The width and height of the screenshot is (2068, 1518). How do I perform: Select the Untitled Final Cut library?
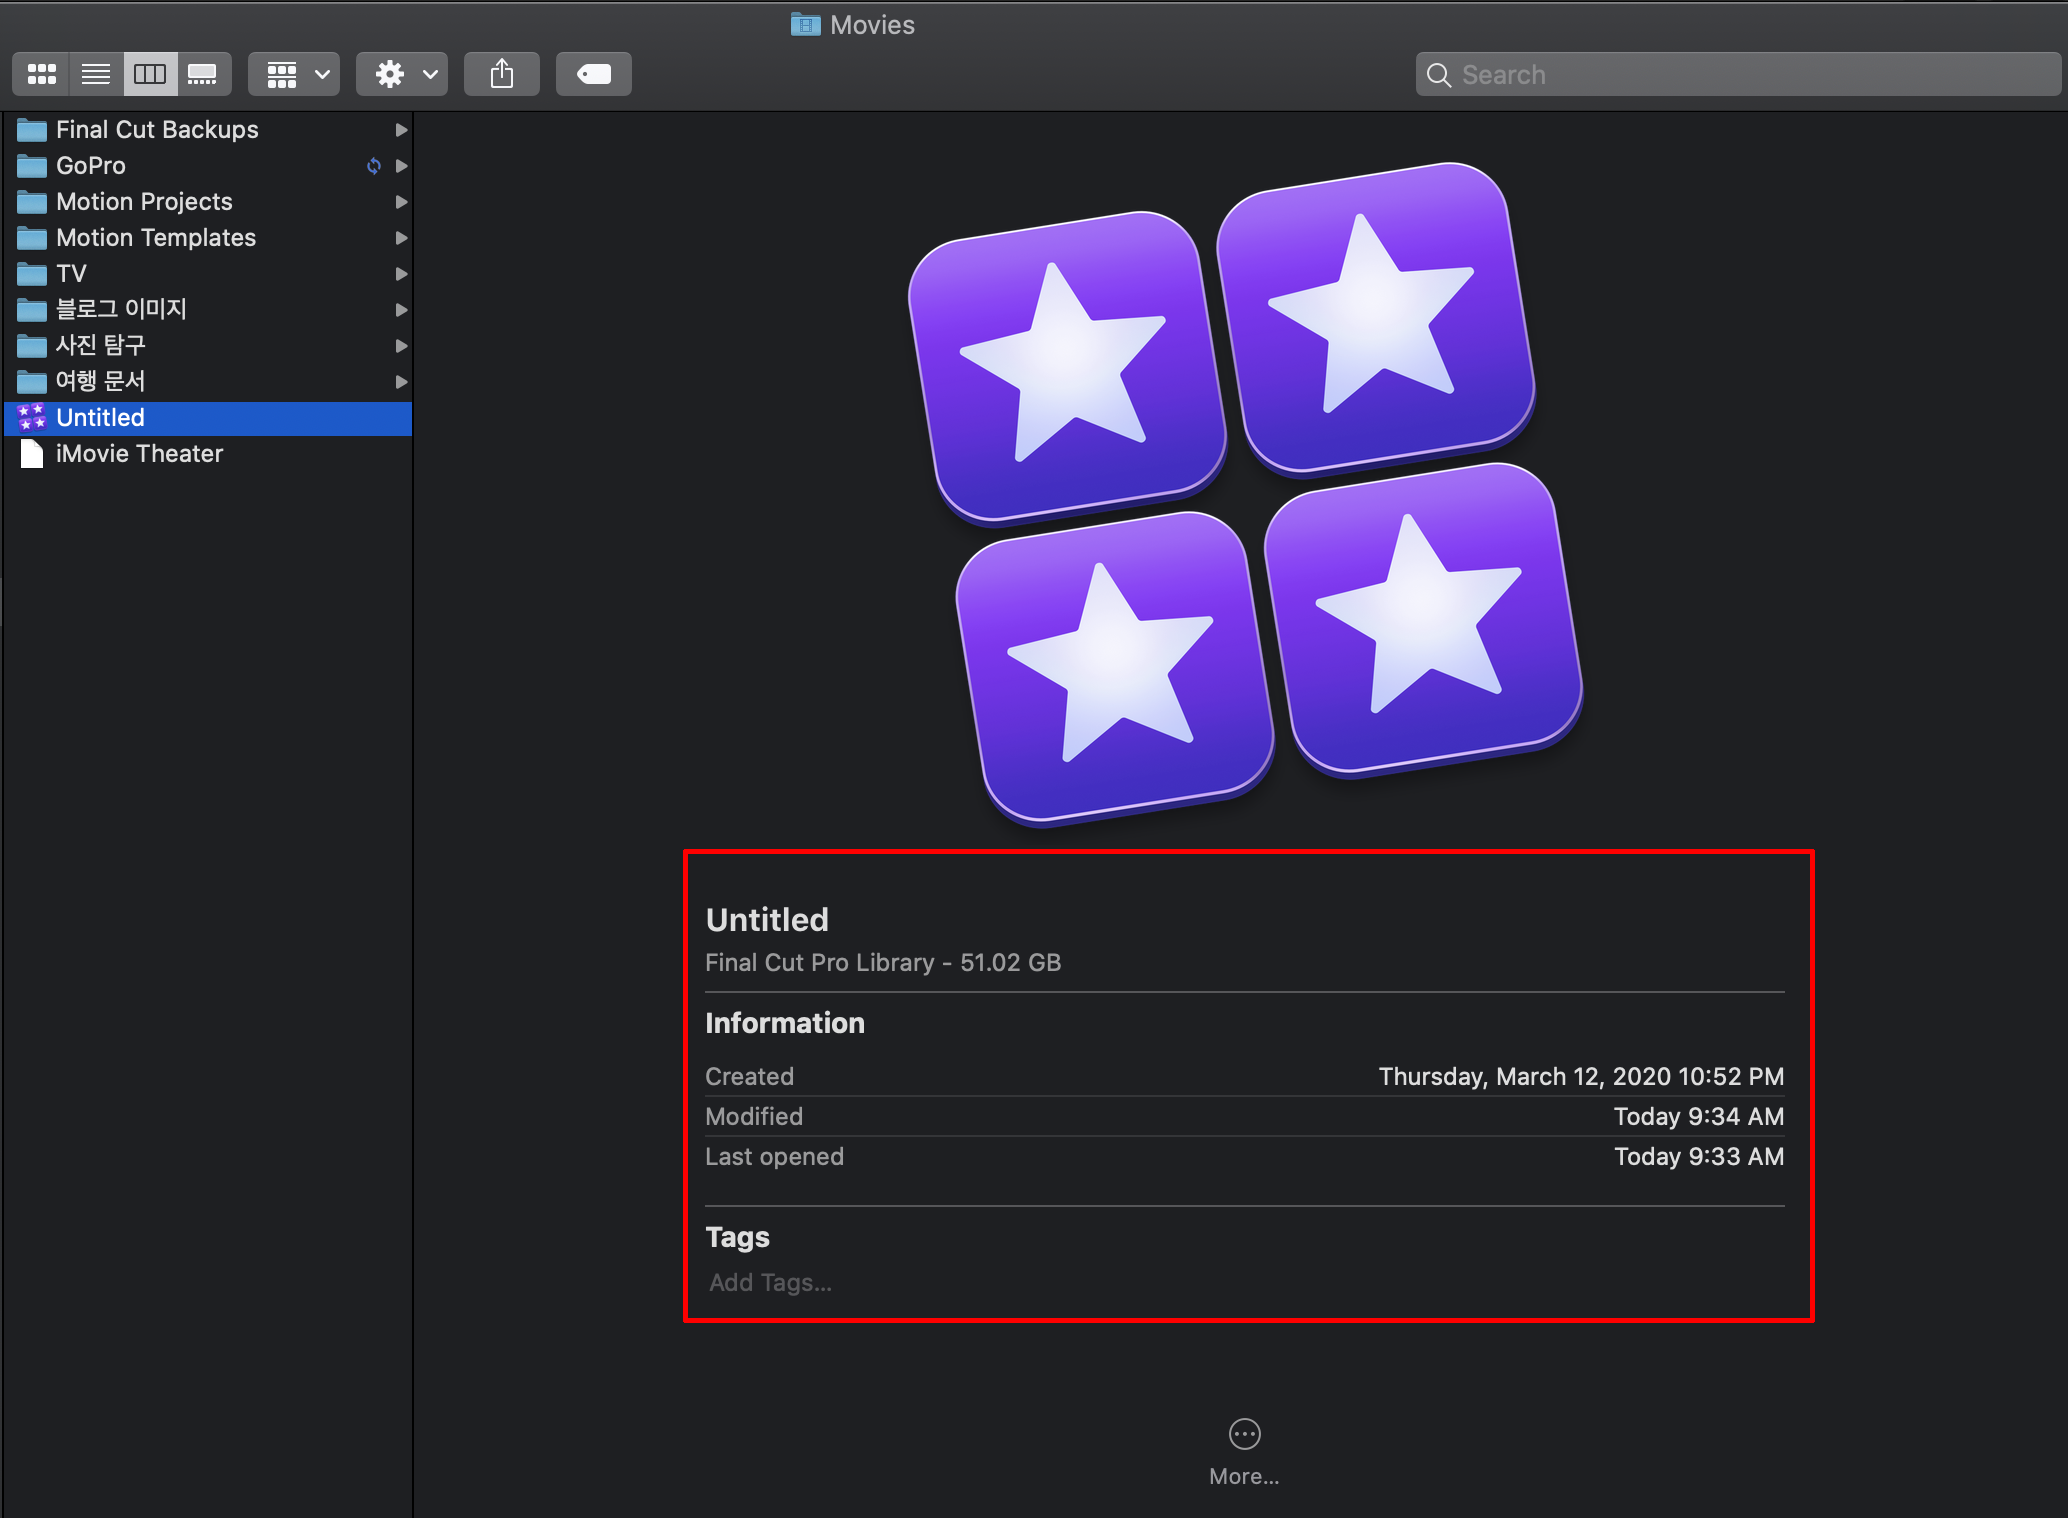click(100, 418)
